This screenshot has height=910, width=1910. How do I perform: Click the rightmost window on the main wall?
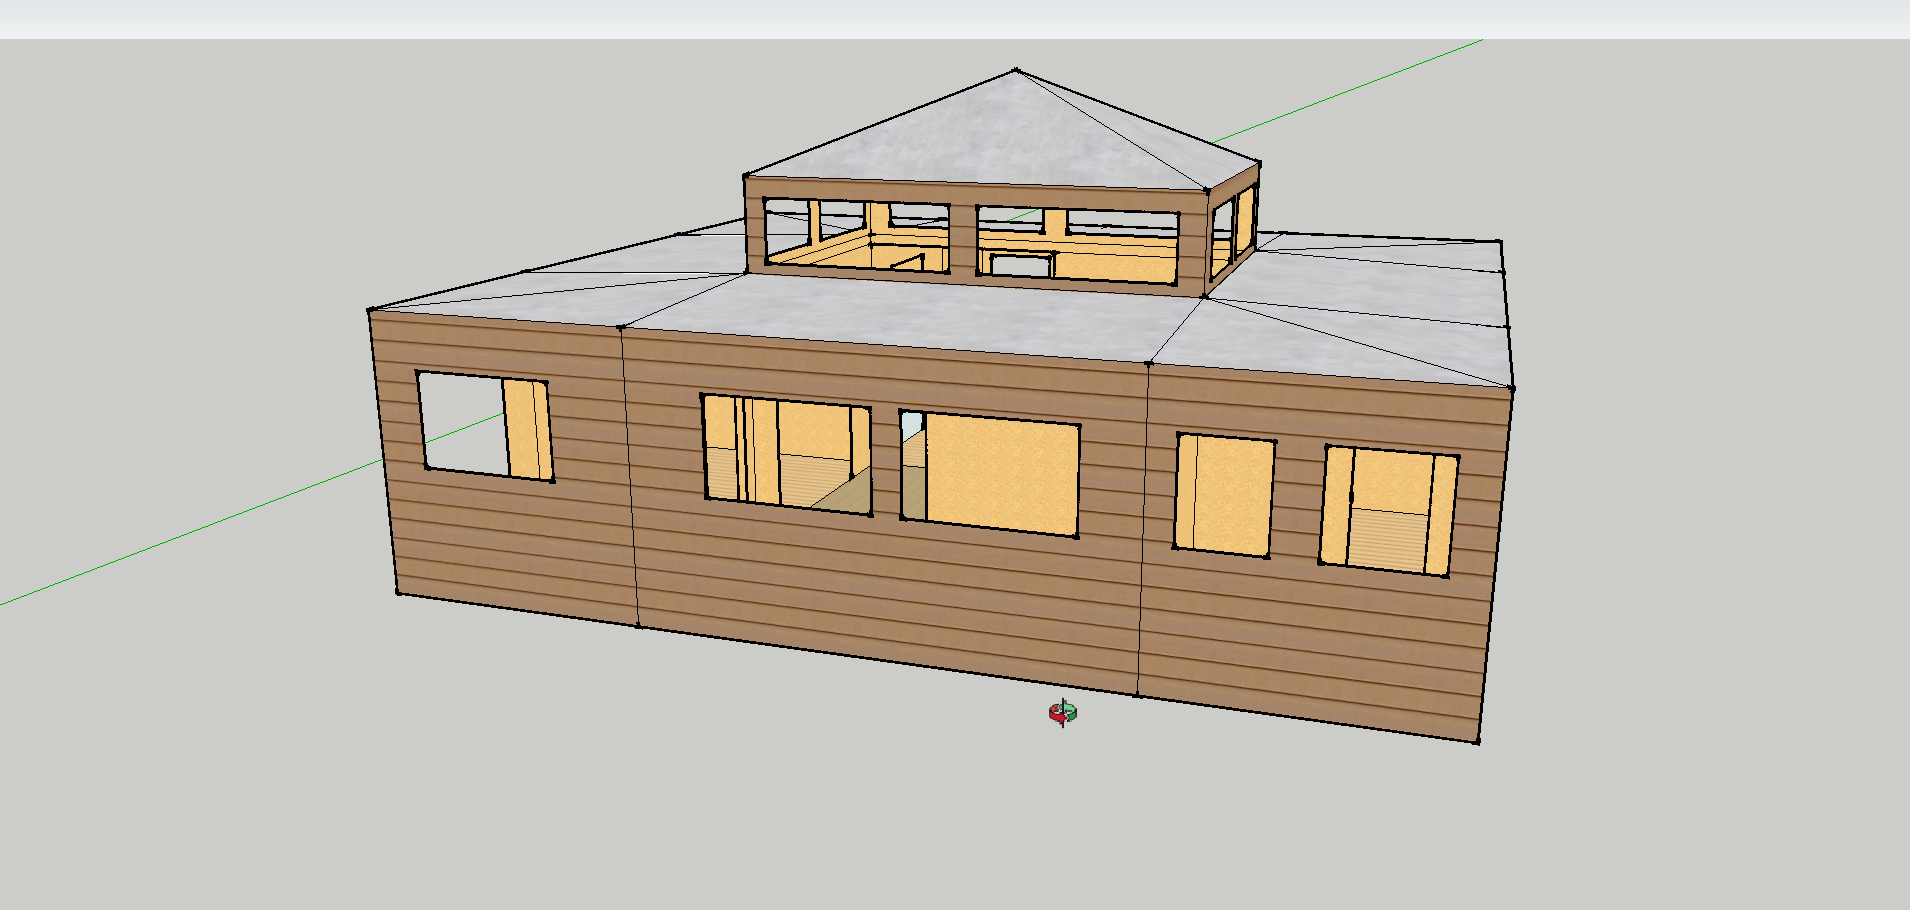coord(1388,510)
